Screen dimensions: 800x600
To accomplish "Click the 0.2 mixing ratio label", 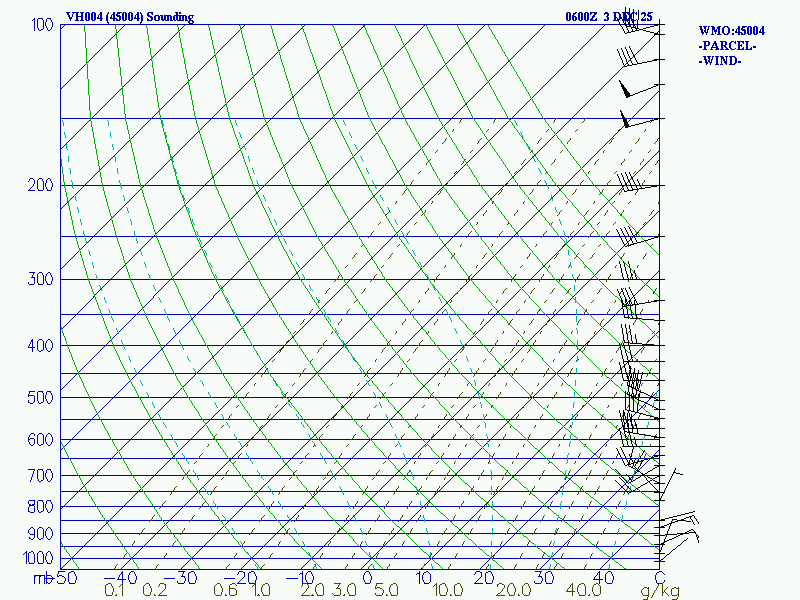I will (155, 591).
